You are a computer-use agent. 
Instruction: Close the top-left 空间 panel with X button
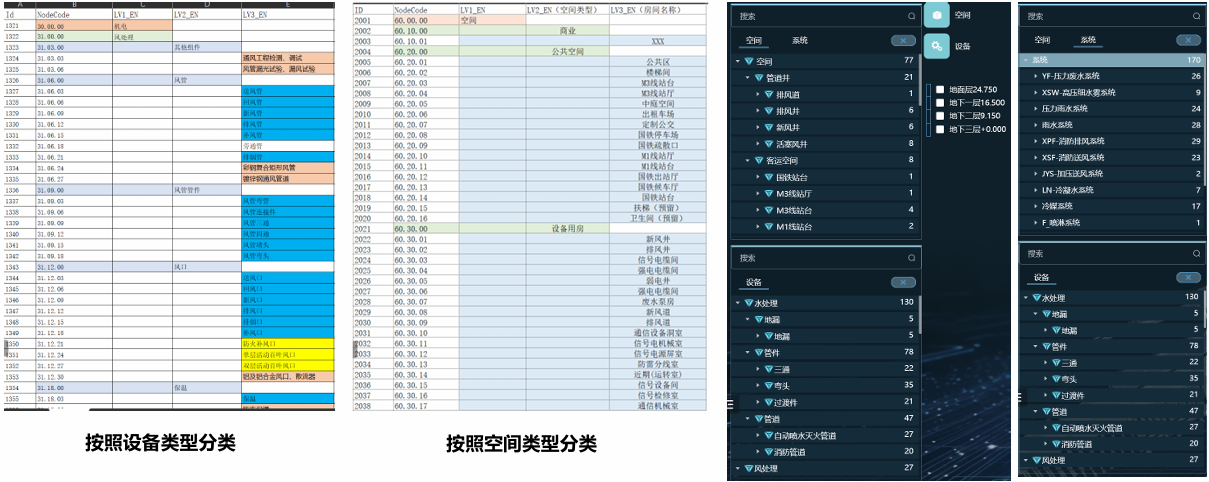click(x=901, y=41)
